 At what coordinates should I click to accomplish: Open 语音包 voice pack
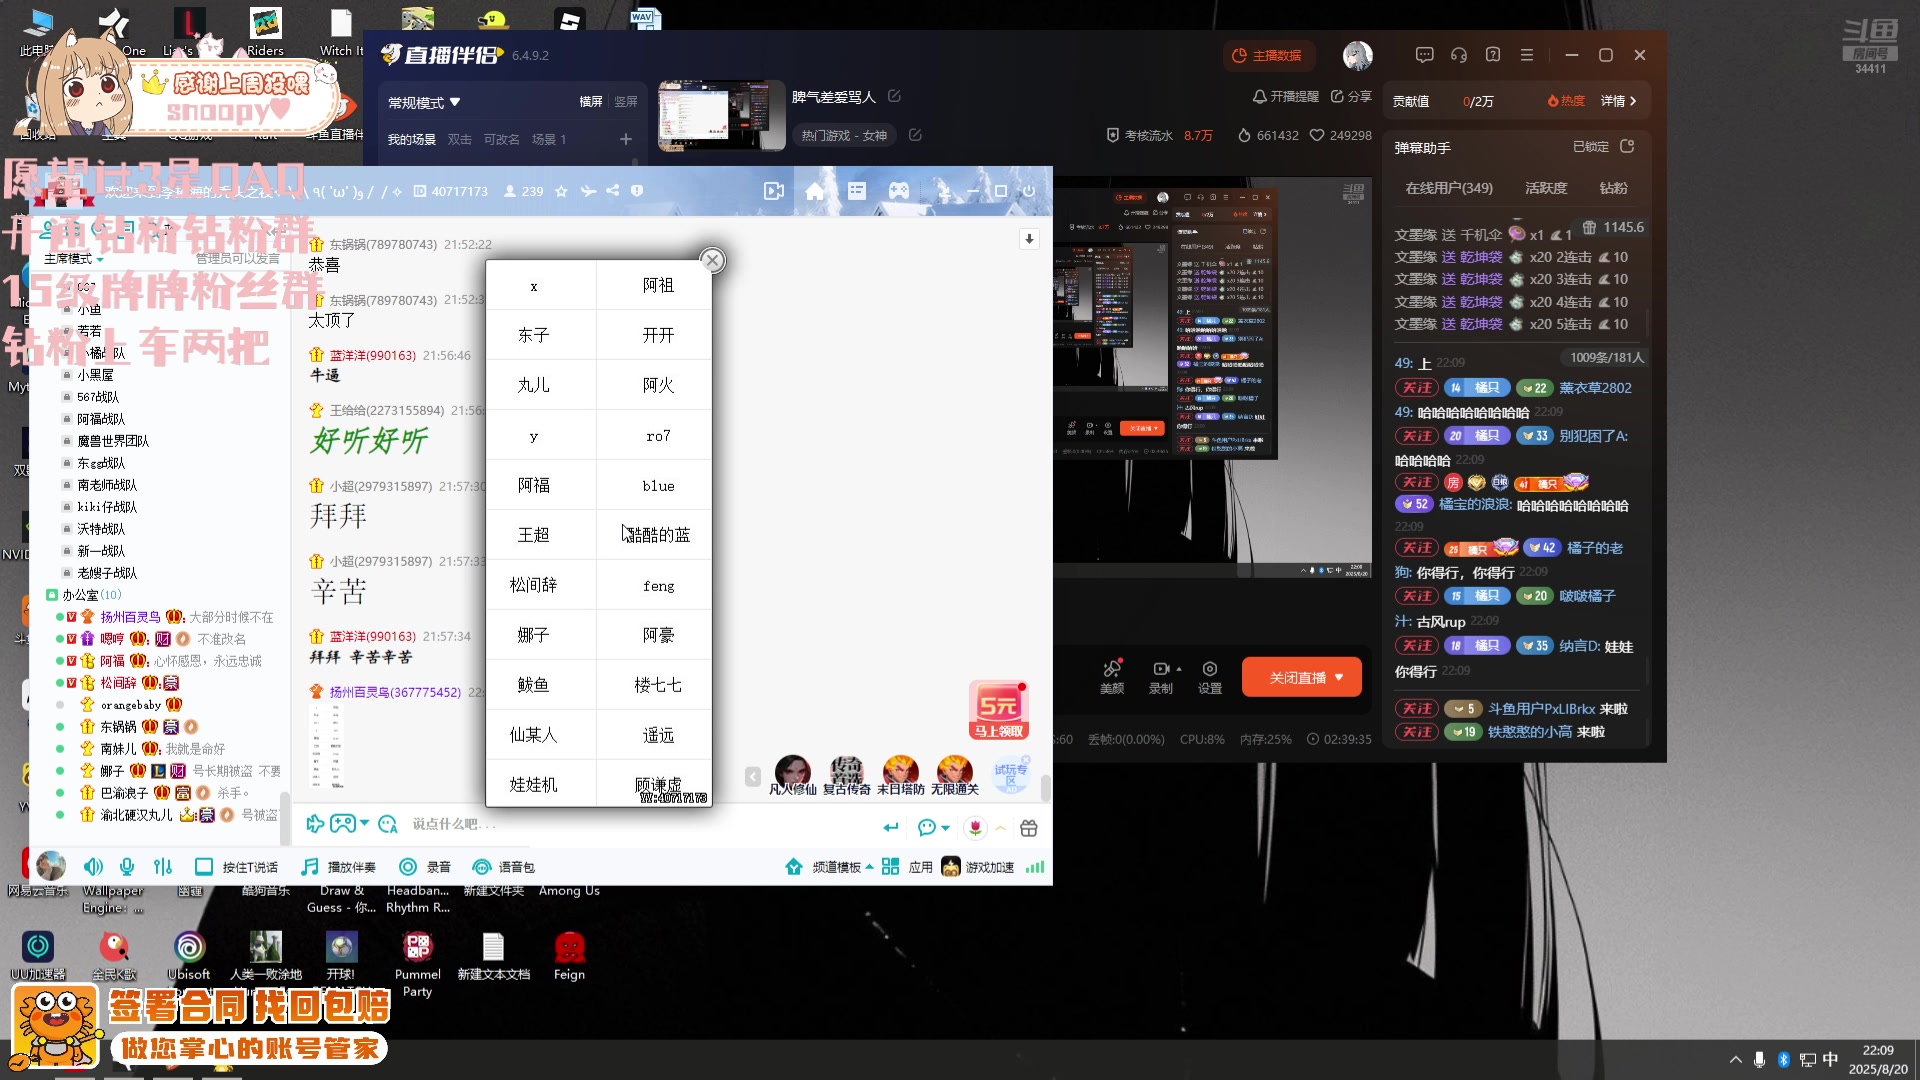tap(503, 866)
